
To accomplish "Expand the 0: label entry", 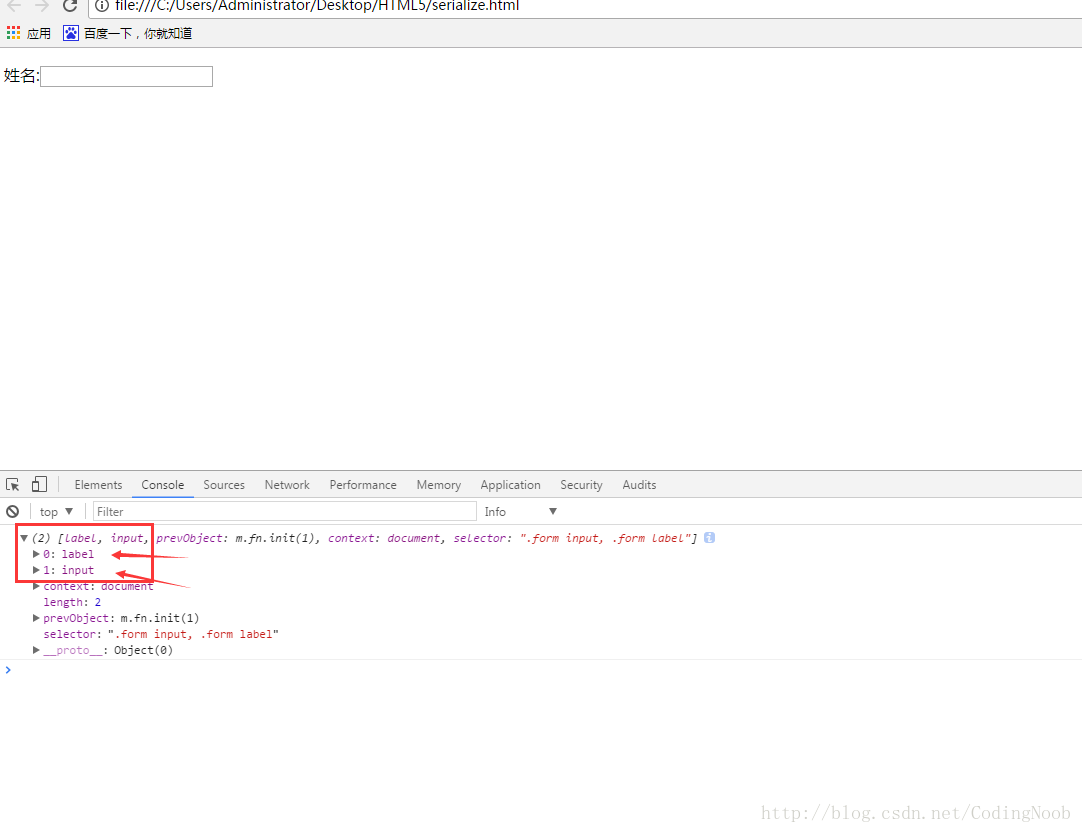I will pos(36,554).
